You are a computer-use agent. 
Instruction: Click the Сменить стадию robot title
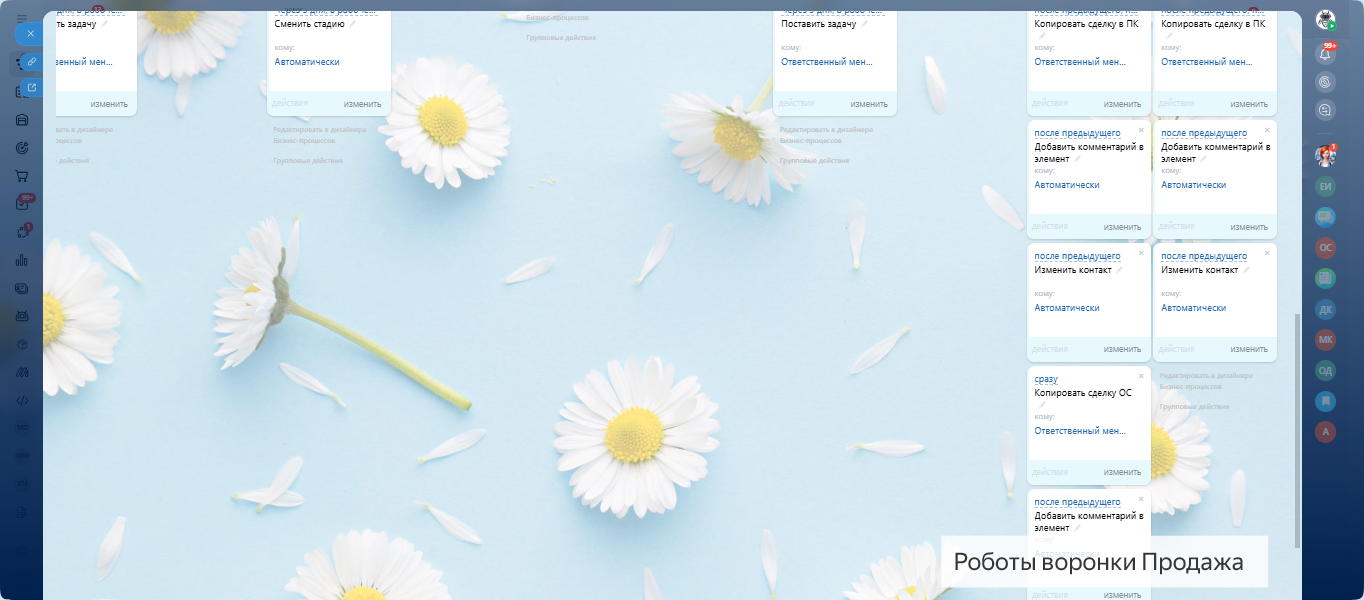(x=310, y=24)
